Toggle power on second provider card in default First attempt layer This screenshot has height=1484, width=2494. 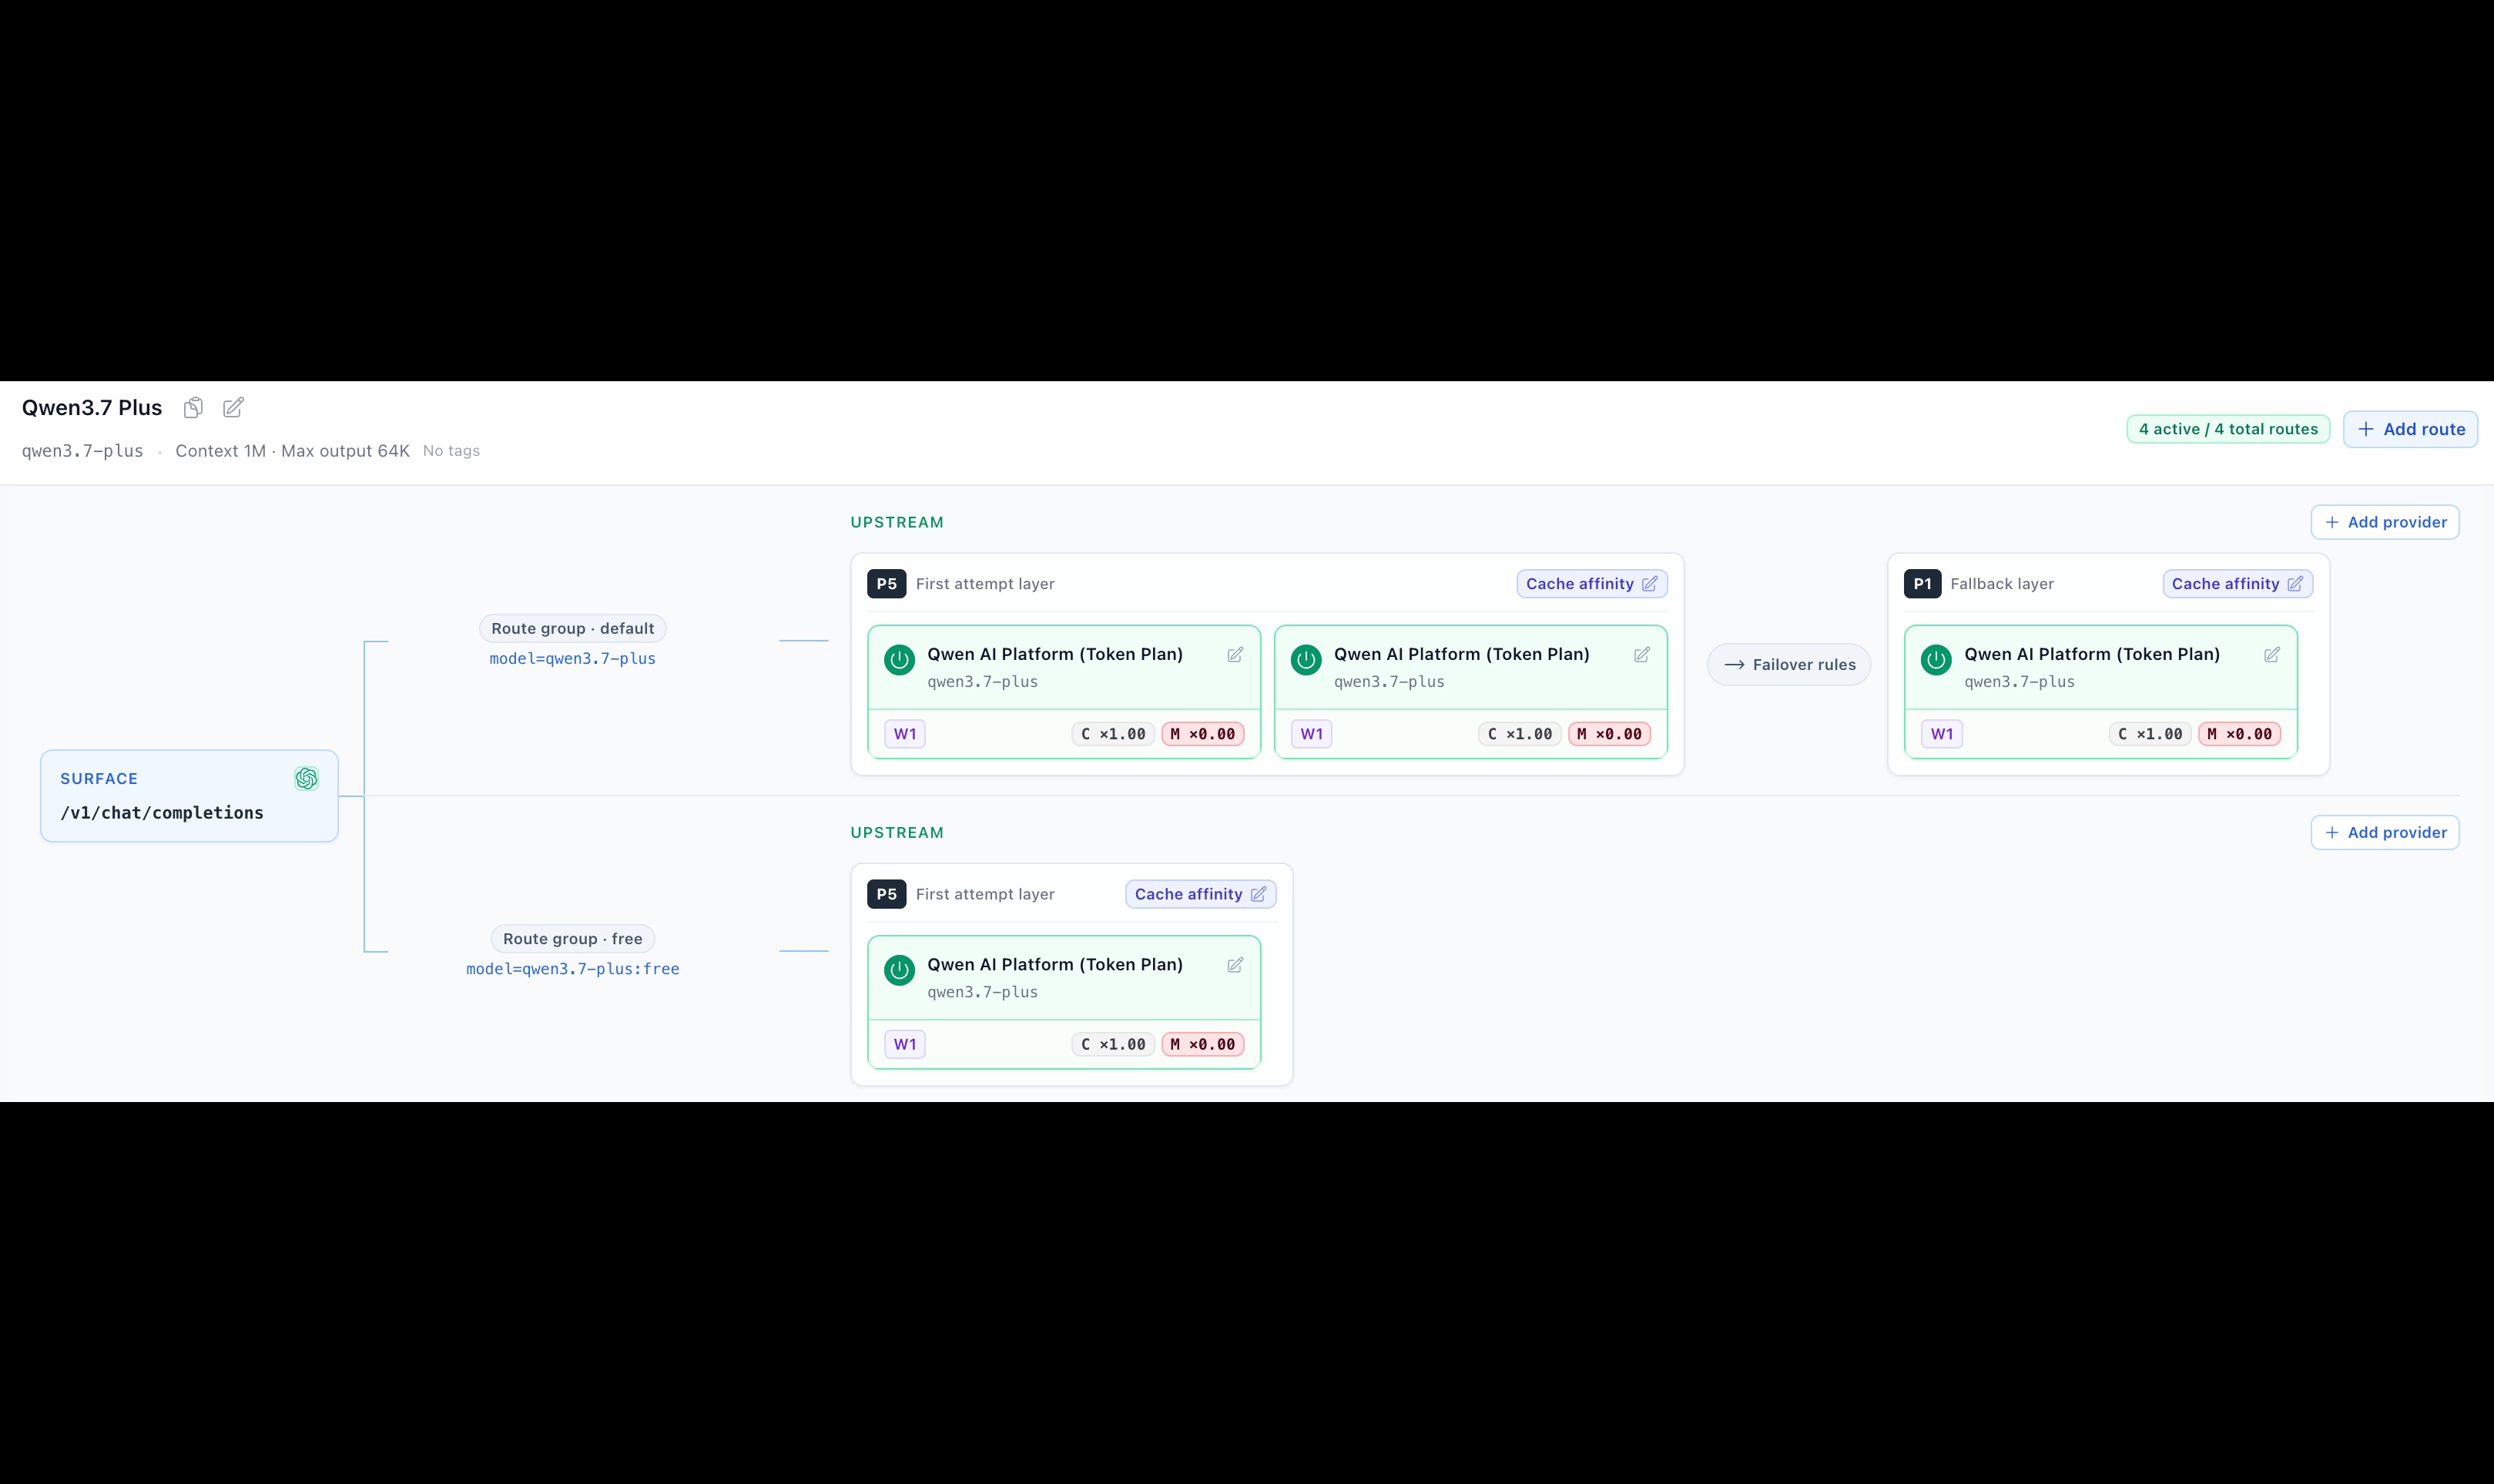[1306, 660]
